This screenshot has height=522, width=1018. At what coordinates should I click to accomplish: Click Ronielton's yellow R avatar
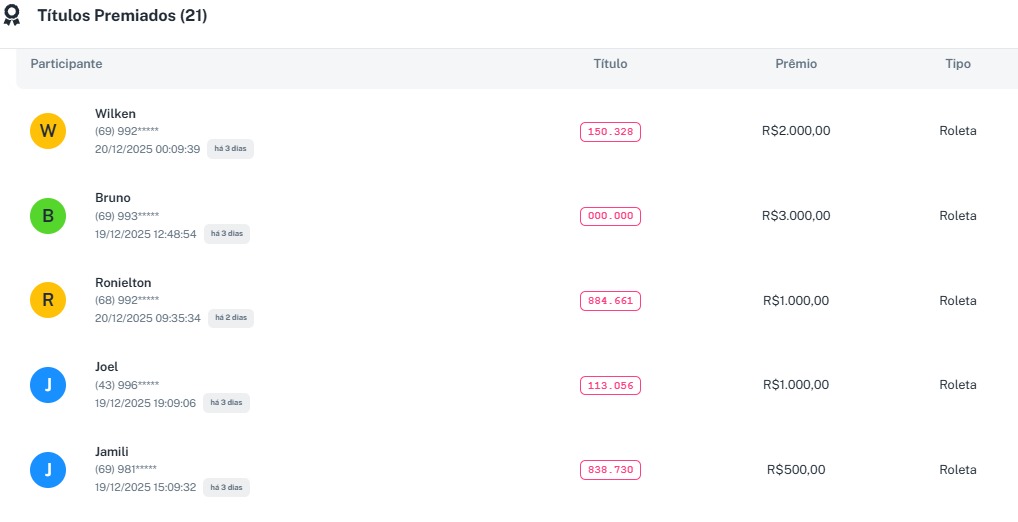click(48, 300)
